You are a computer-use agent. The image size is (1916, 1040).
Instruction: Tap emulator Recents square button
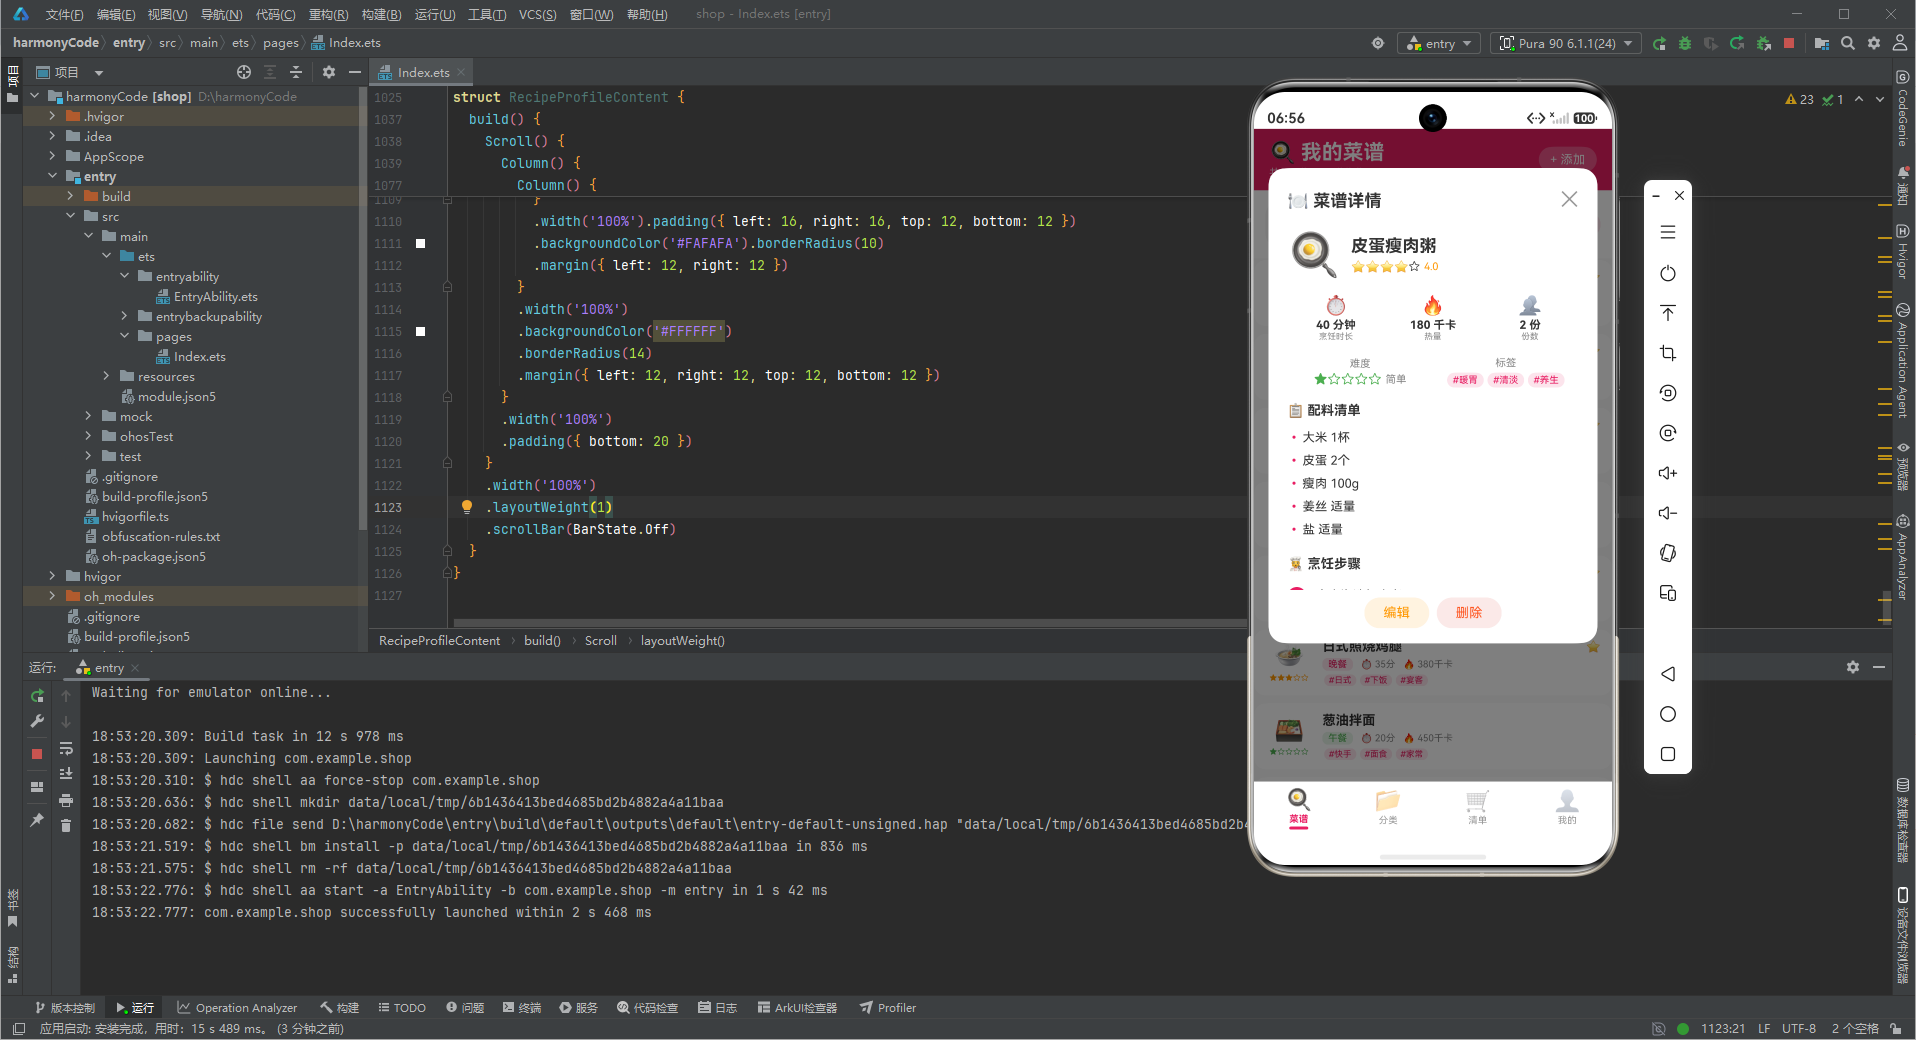(1667, 754)
